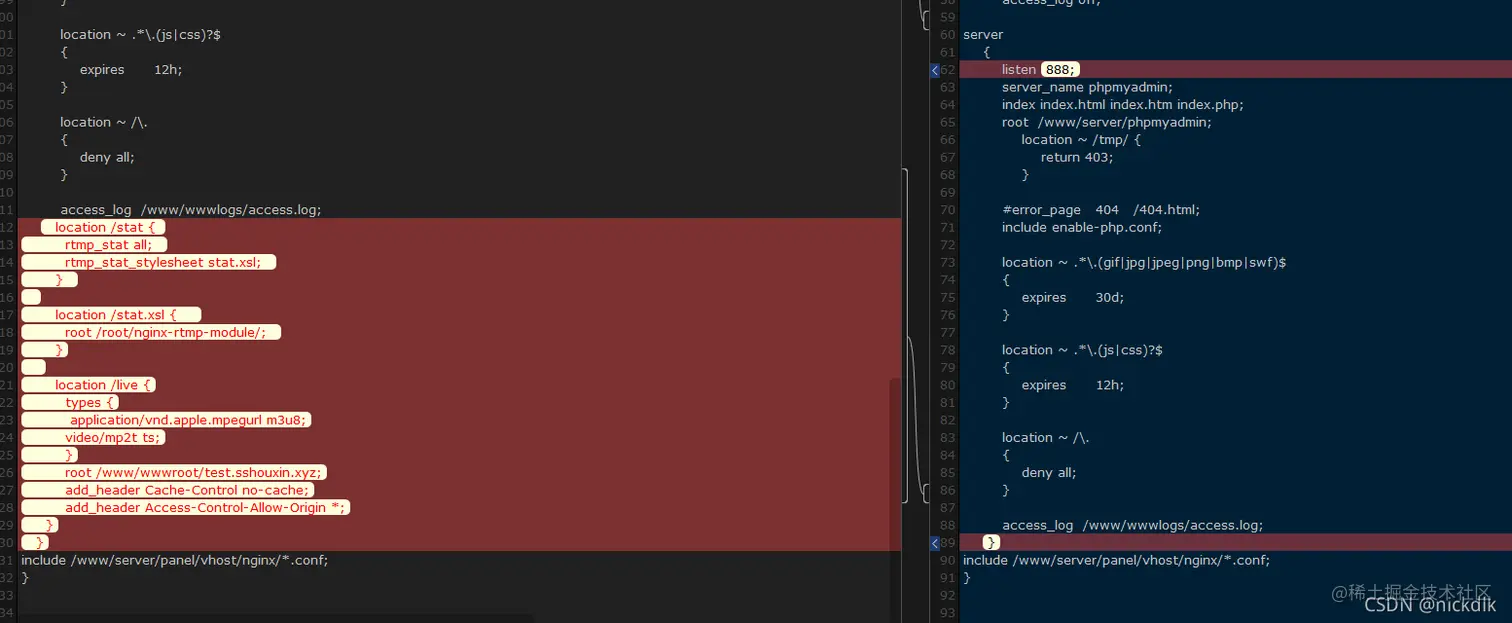
Task: Click left pane js|css location line
Action: (x=140, y=35)
